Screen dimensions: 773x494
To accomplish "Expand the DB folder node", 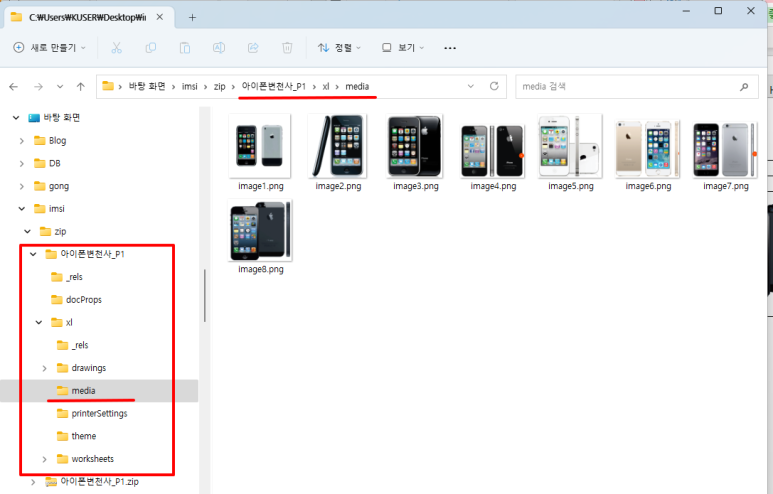I will [x=22, y=164].
